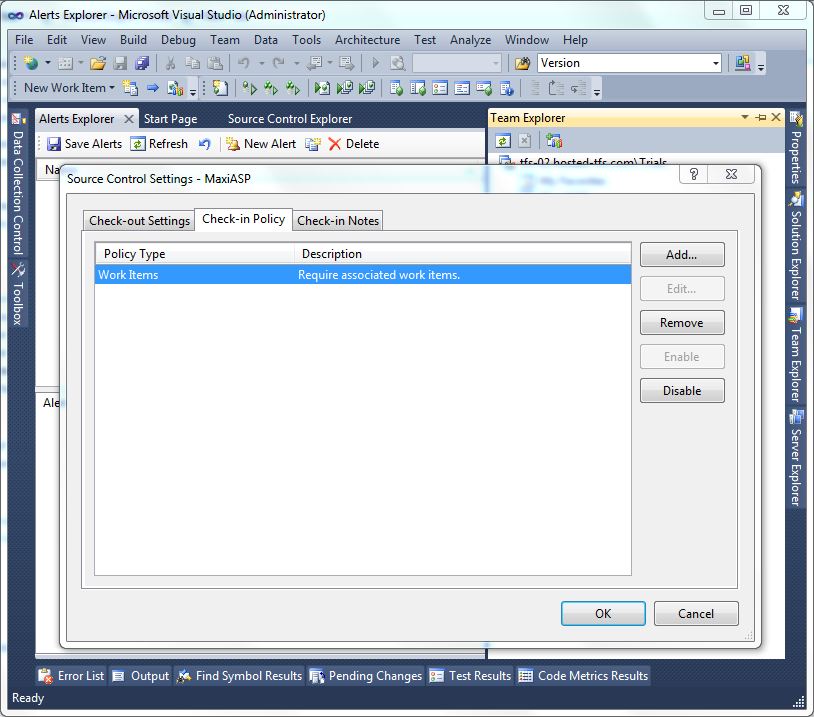Click the Team Explorer auto-hide pin
Viewport: 814px width, 717px height.
pos(761,117)
